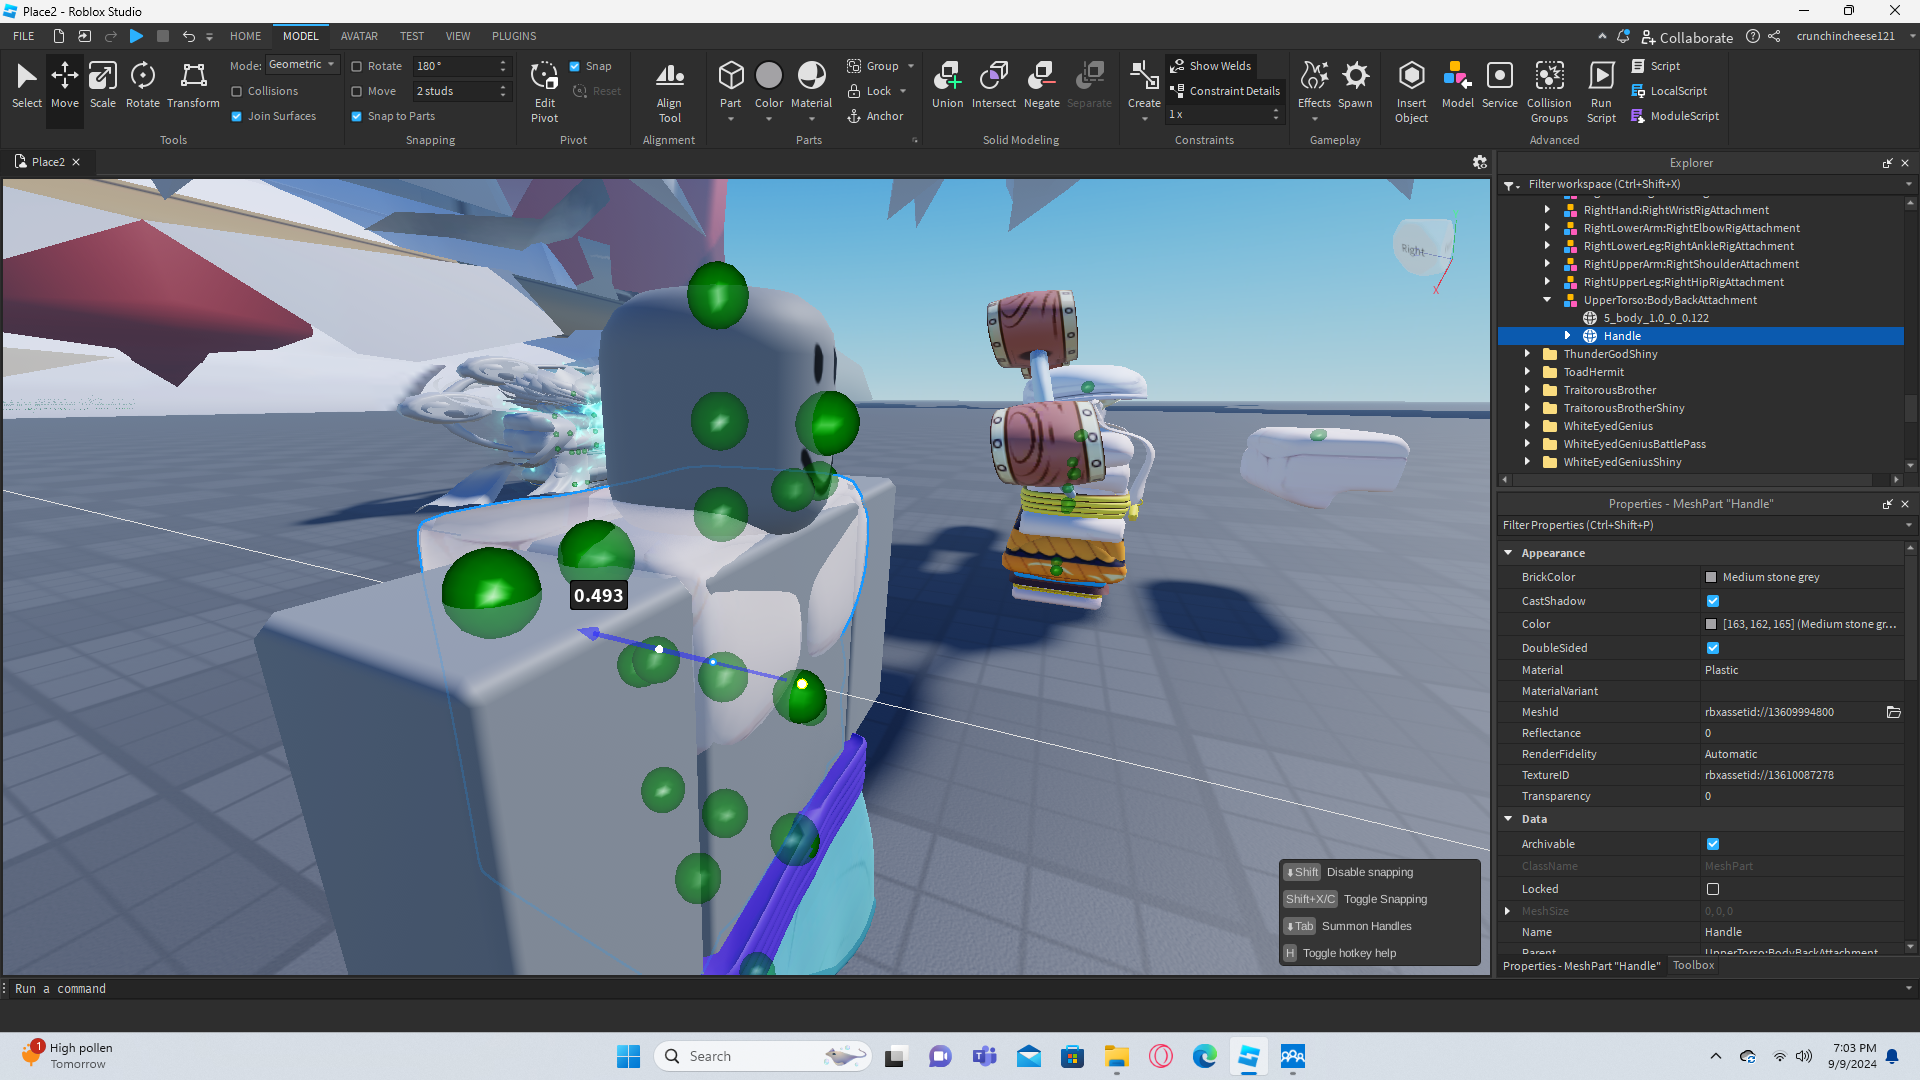Open the PLUGINS ribbon tab

click(x=514, y=36)
